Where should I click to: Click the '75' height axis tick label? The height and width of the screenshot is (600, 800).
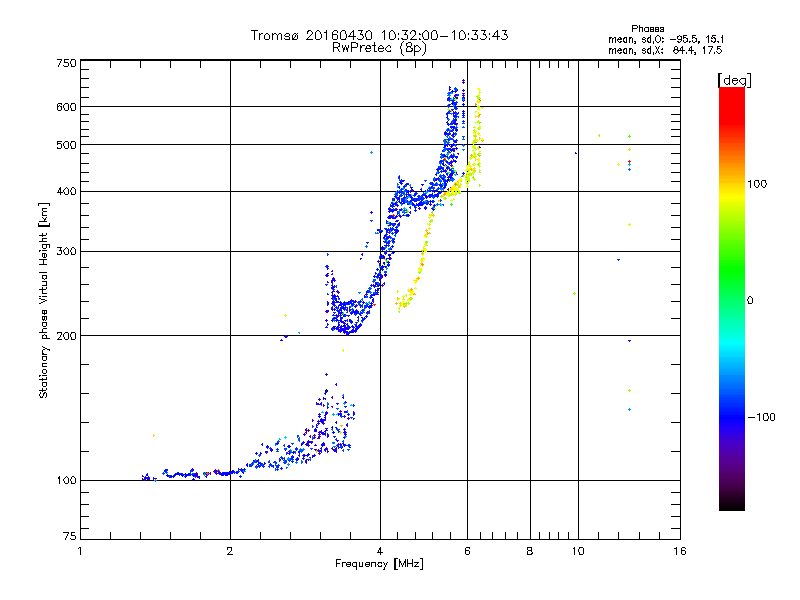(x=70, y=536)
